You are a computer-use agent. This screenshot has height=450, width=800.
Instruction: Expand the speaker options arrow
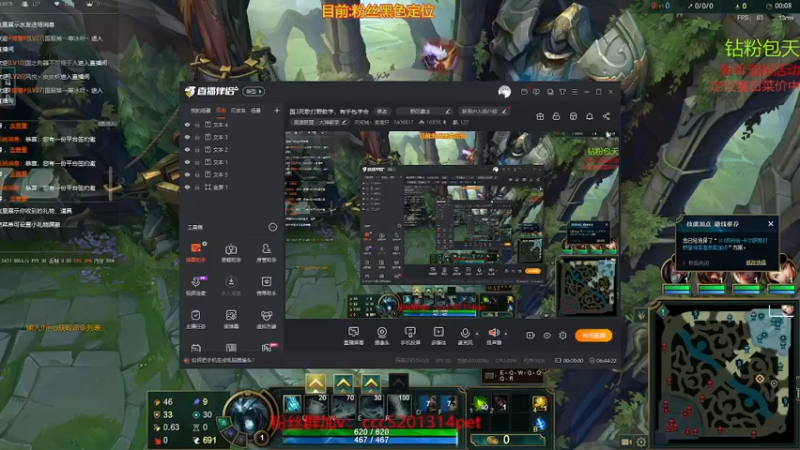tap(506, 334)
